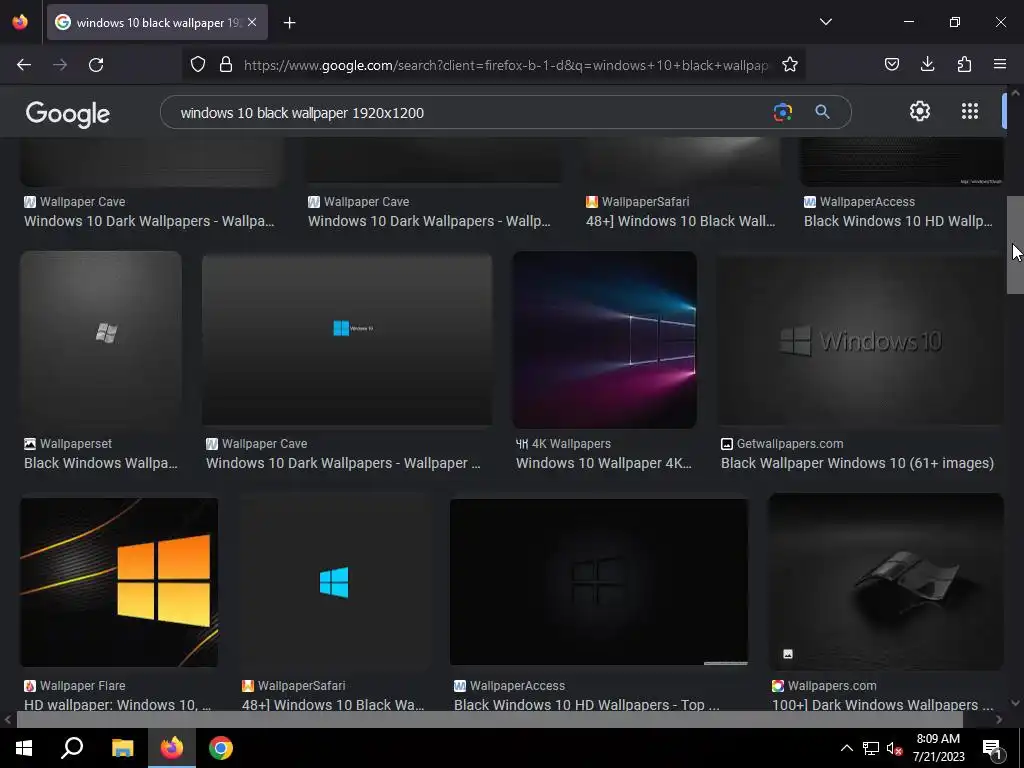Screen dimensions: 1024x768
Task: Open '100+] Dark Windows Wallpapers' link
Action: coord(882,705)
